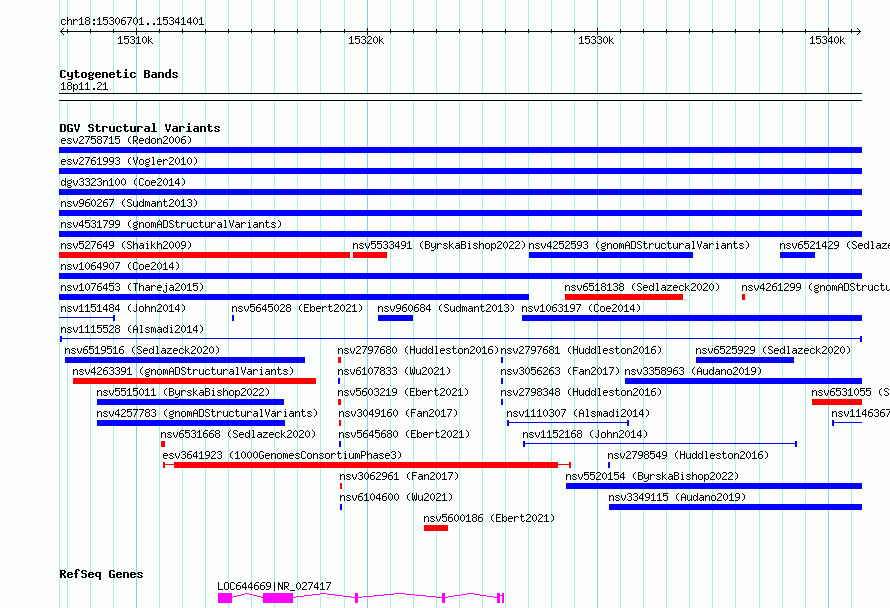Open dgv3323n100 (Coe2014) variant
This screenshot has width=890, height=608.
coord(123,182)
